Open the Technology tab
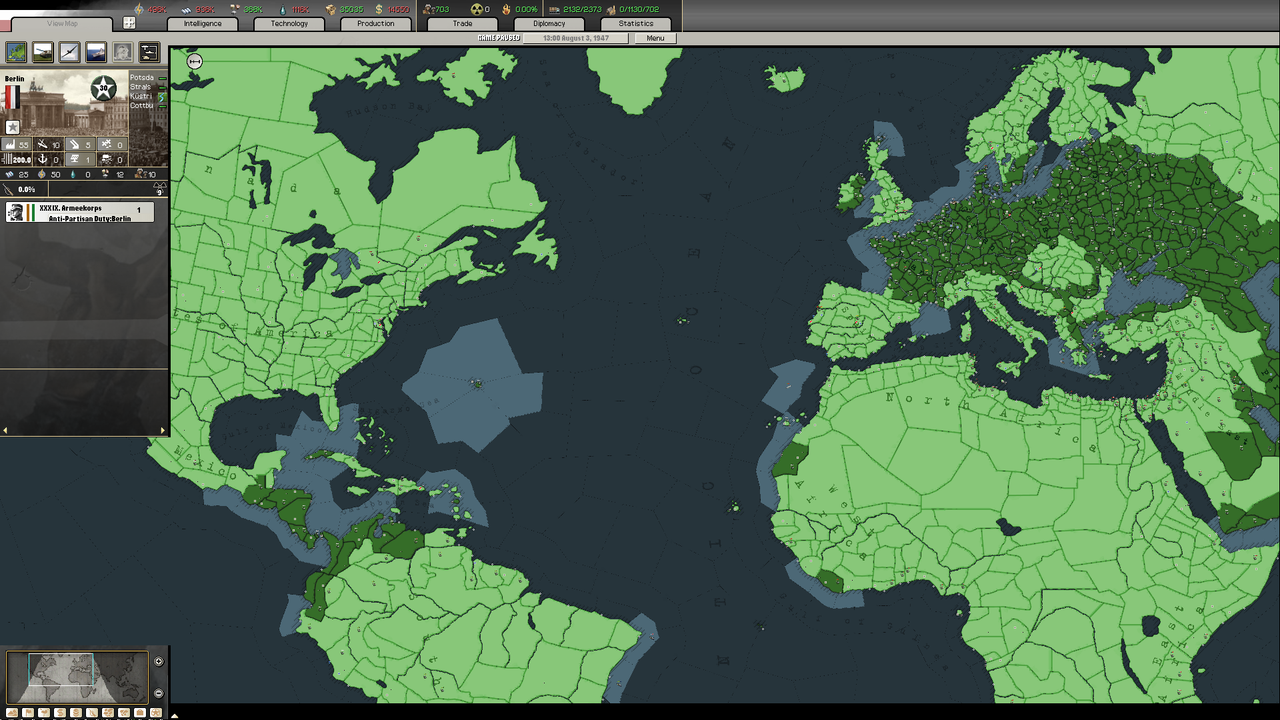Screen dimensions: 1280x720 pos(289,23)
